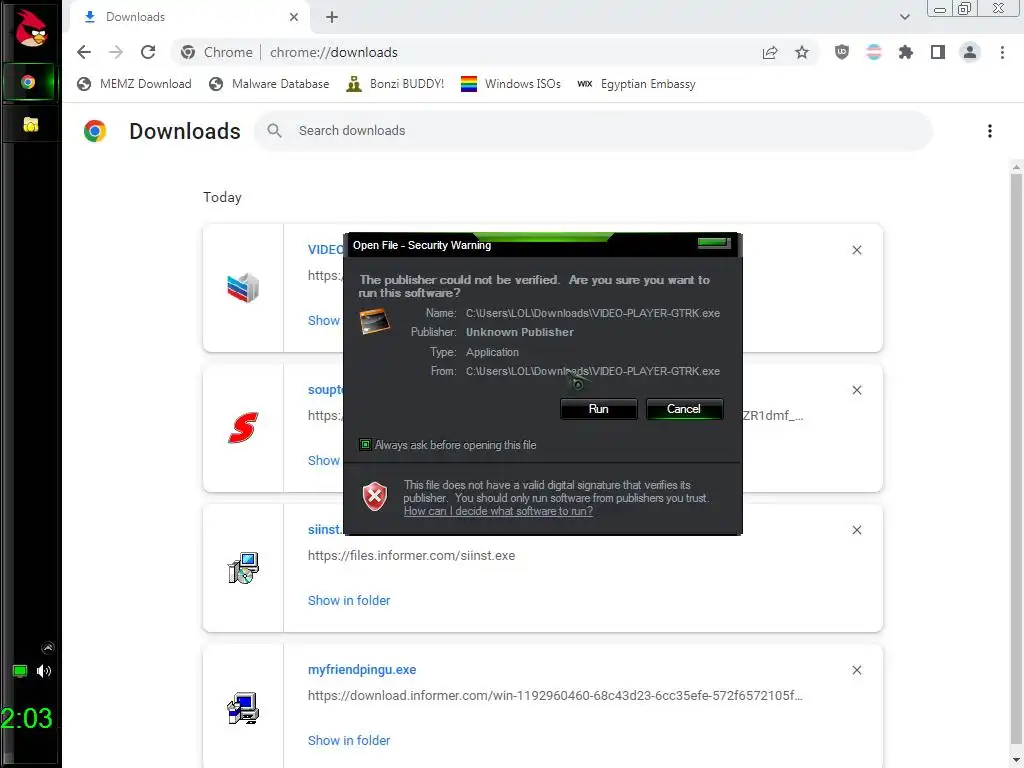Show hidden tray icons arrow
The image size is (1024, 768).
click(x=48, y=648)
